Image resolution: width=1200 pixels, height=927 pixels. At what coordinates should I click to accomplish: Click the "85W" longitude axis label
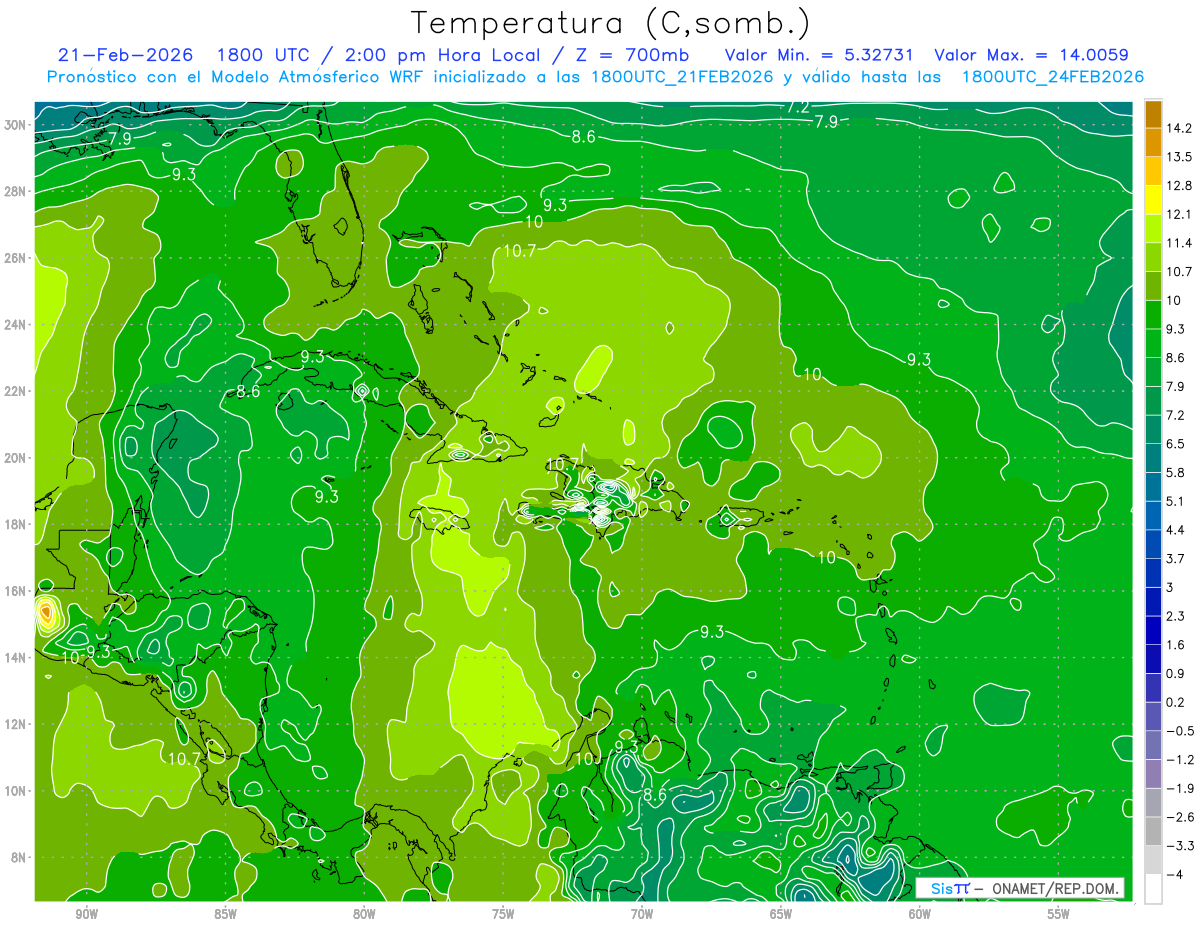coord(225,914)
